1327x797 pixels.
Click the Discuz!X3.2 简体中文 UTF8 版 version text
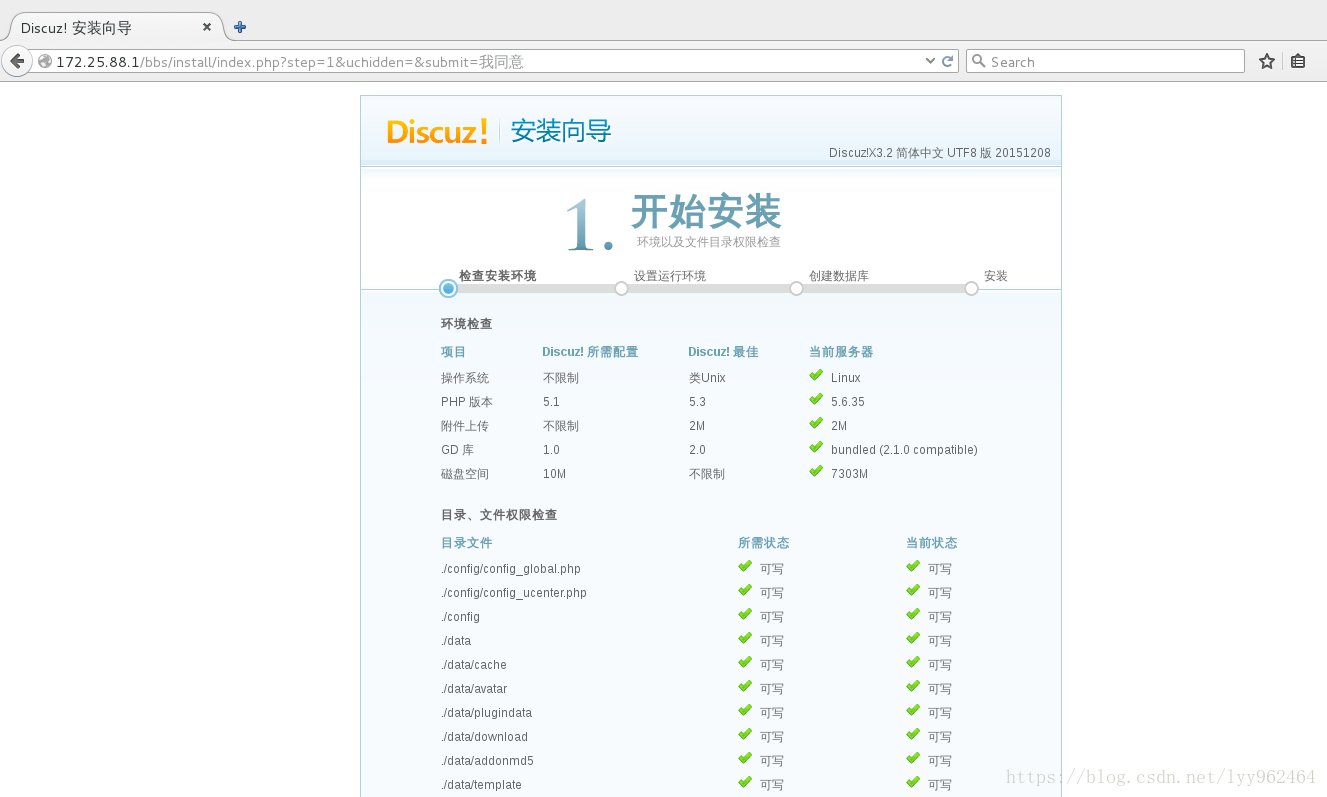939,153
